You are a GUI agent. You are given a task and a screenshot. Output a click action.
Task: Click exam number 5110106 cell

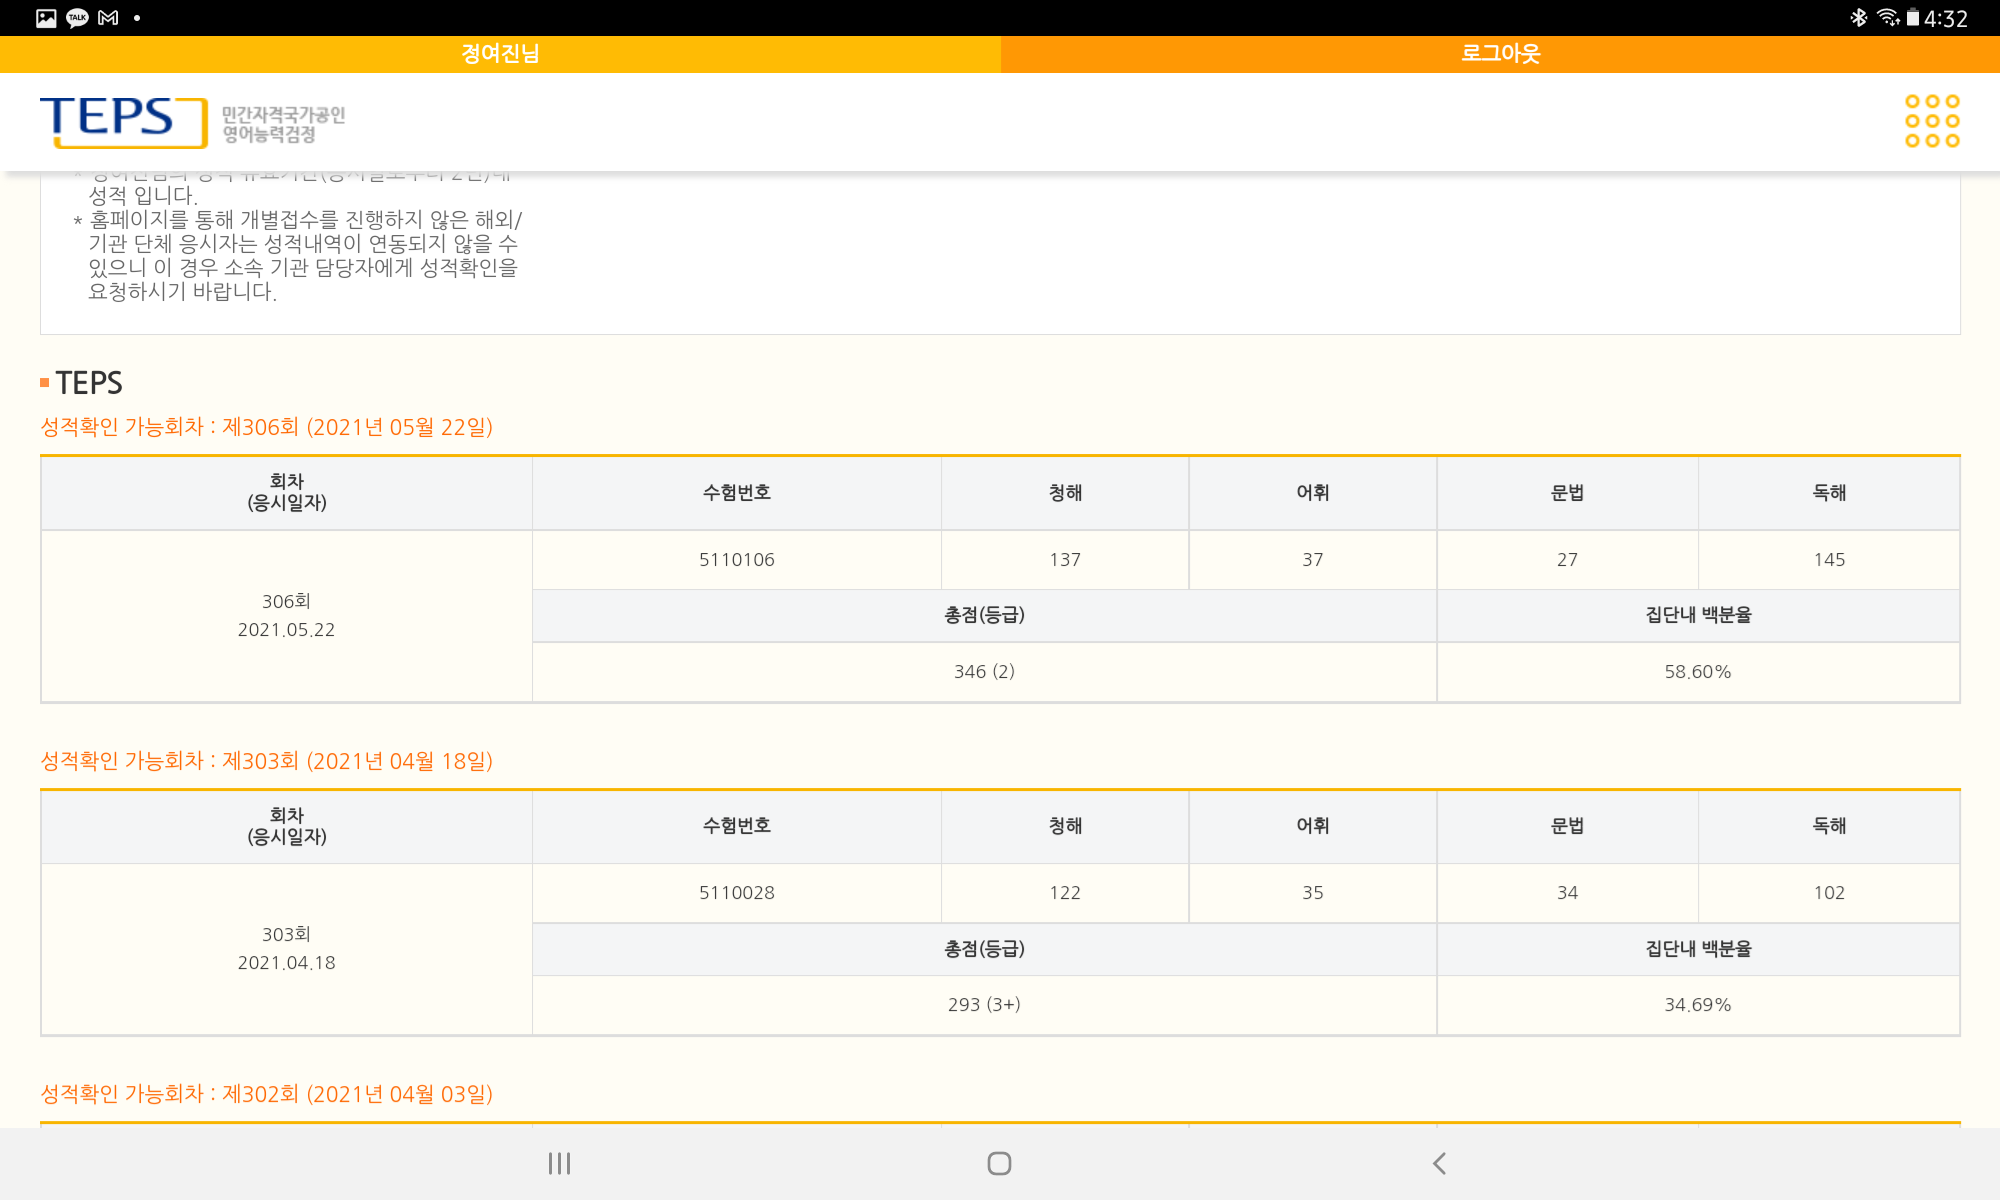(x=736, y=560)
